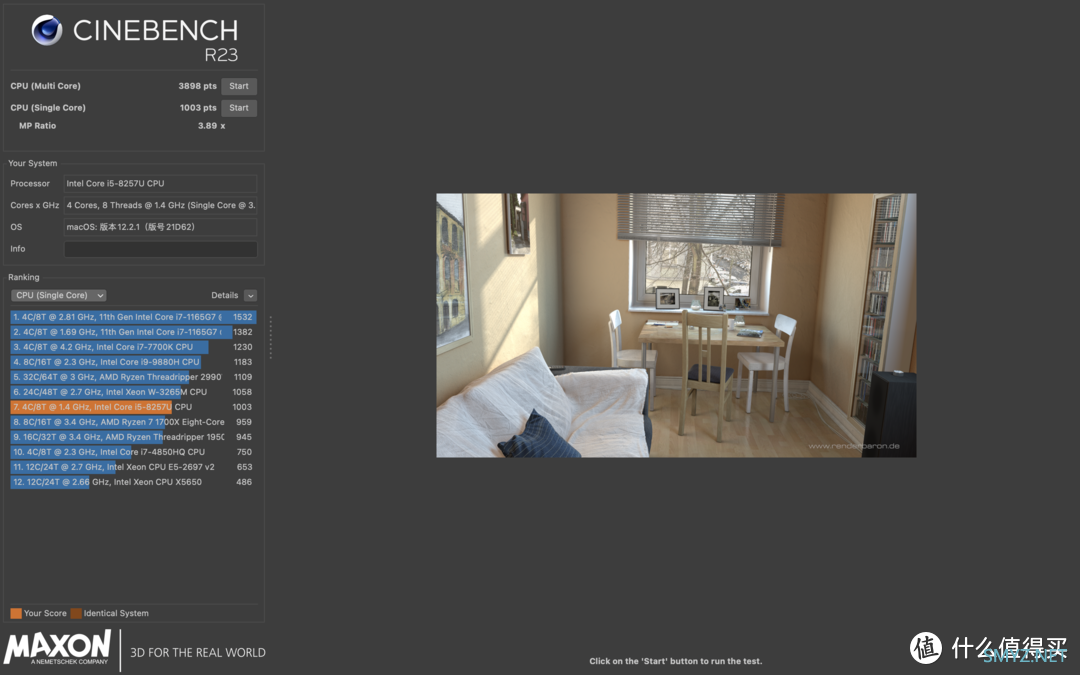
Task: Click the panel splitter handle dots
Action: pos(271,338)
